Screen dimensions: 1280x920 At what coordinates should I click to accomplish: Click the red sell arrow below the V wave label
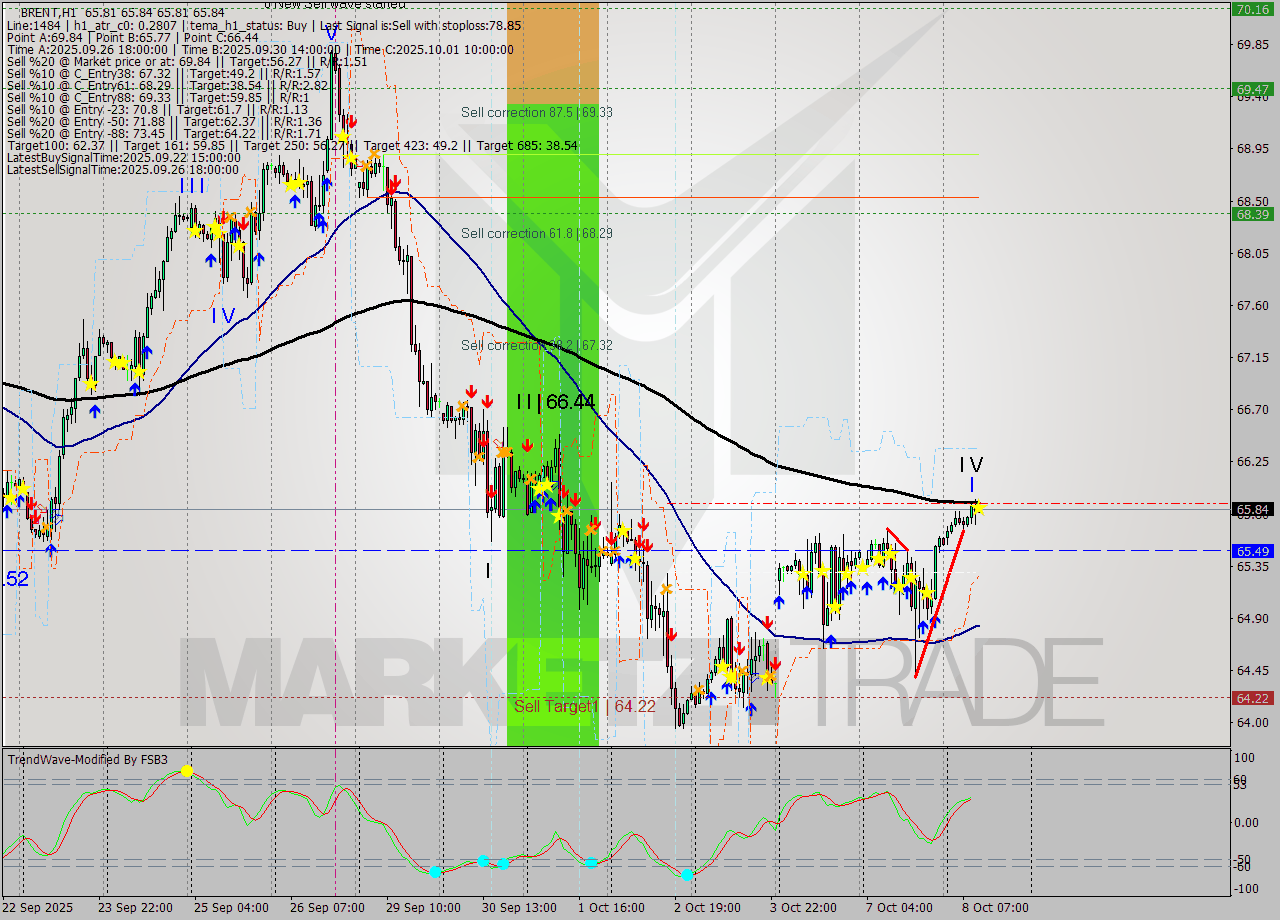pyautogui.click(x=352, y=121)
